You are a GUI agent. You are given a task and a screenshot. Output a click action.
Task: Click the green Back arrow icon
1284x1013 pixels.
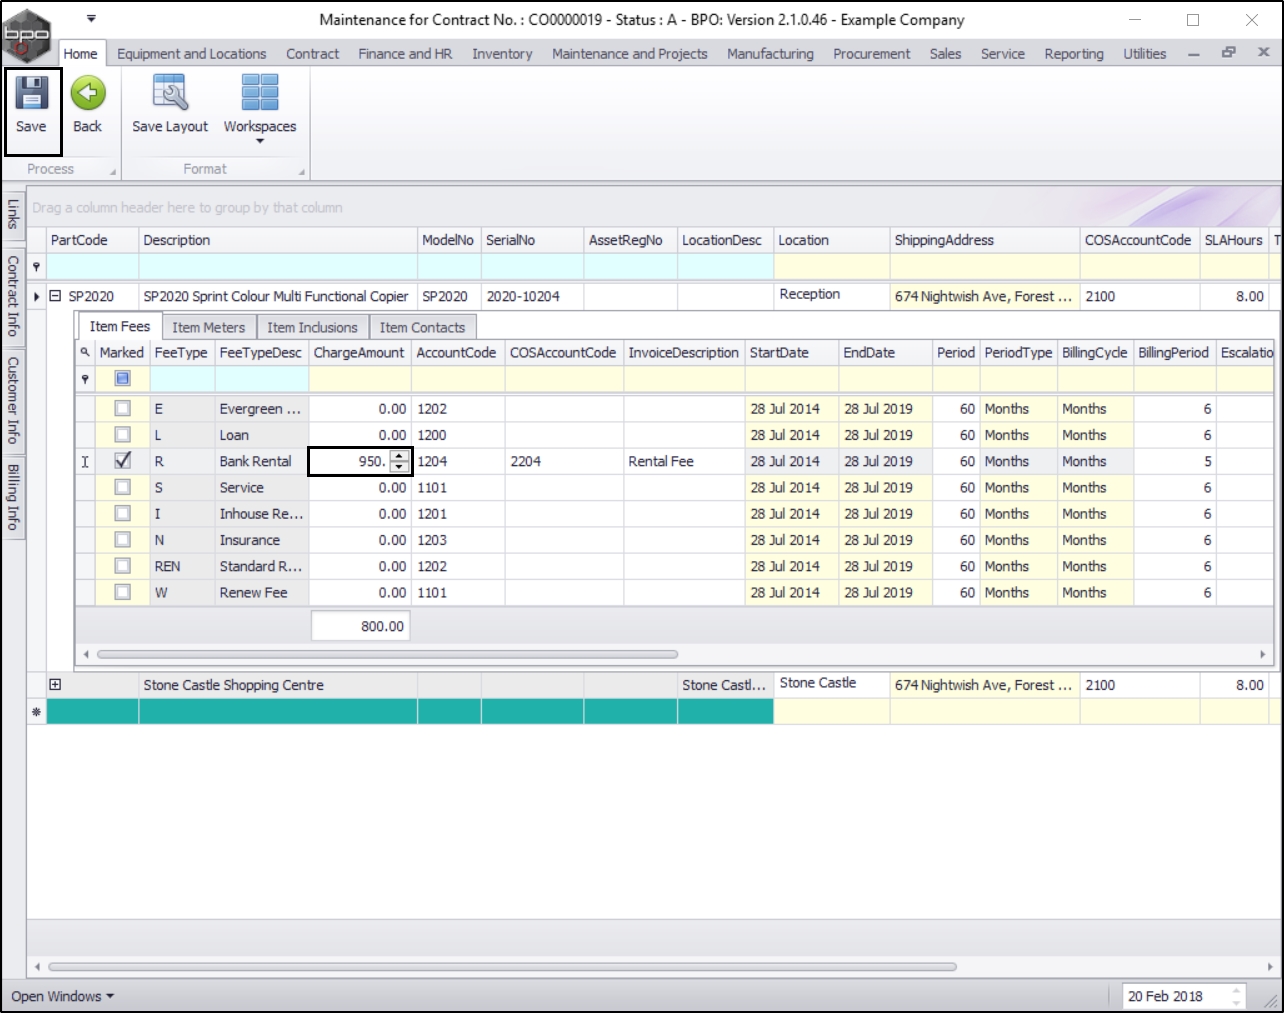point(88,93)
